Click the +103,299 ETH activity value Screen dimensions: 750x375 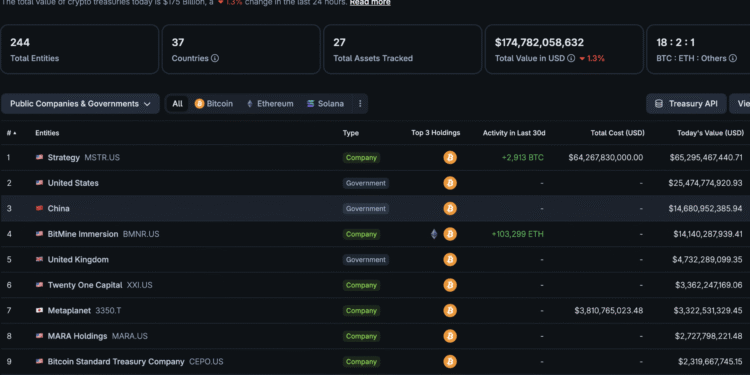[518, 234]
